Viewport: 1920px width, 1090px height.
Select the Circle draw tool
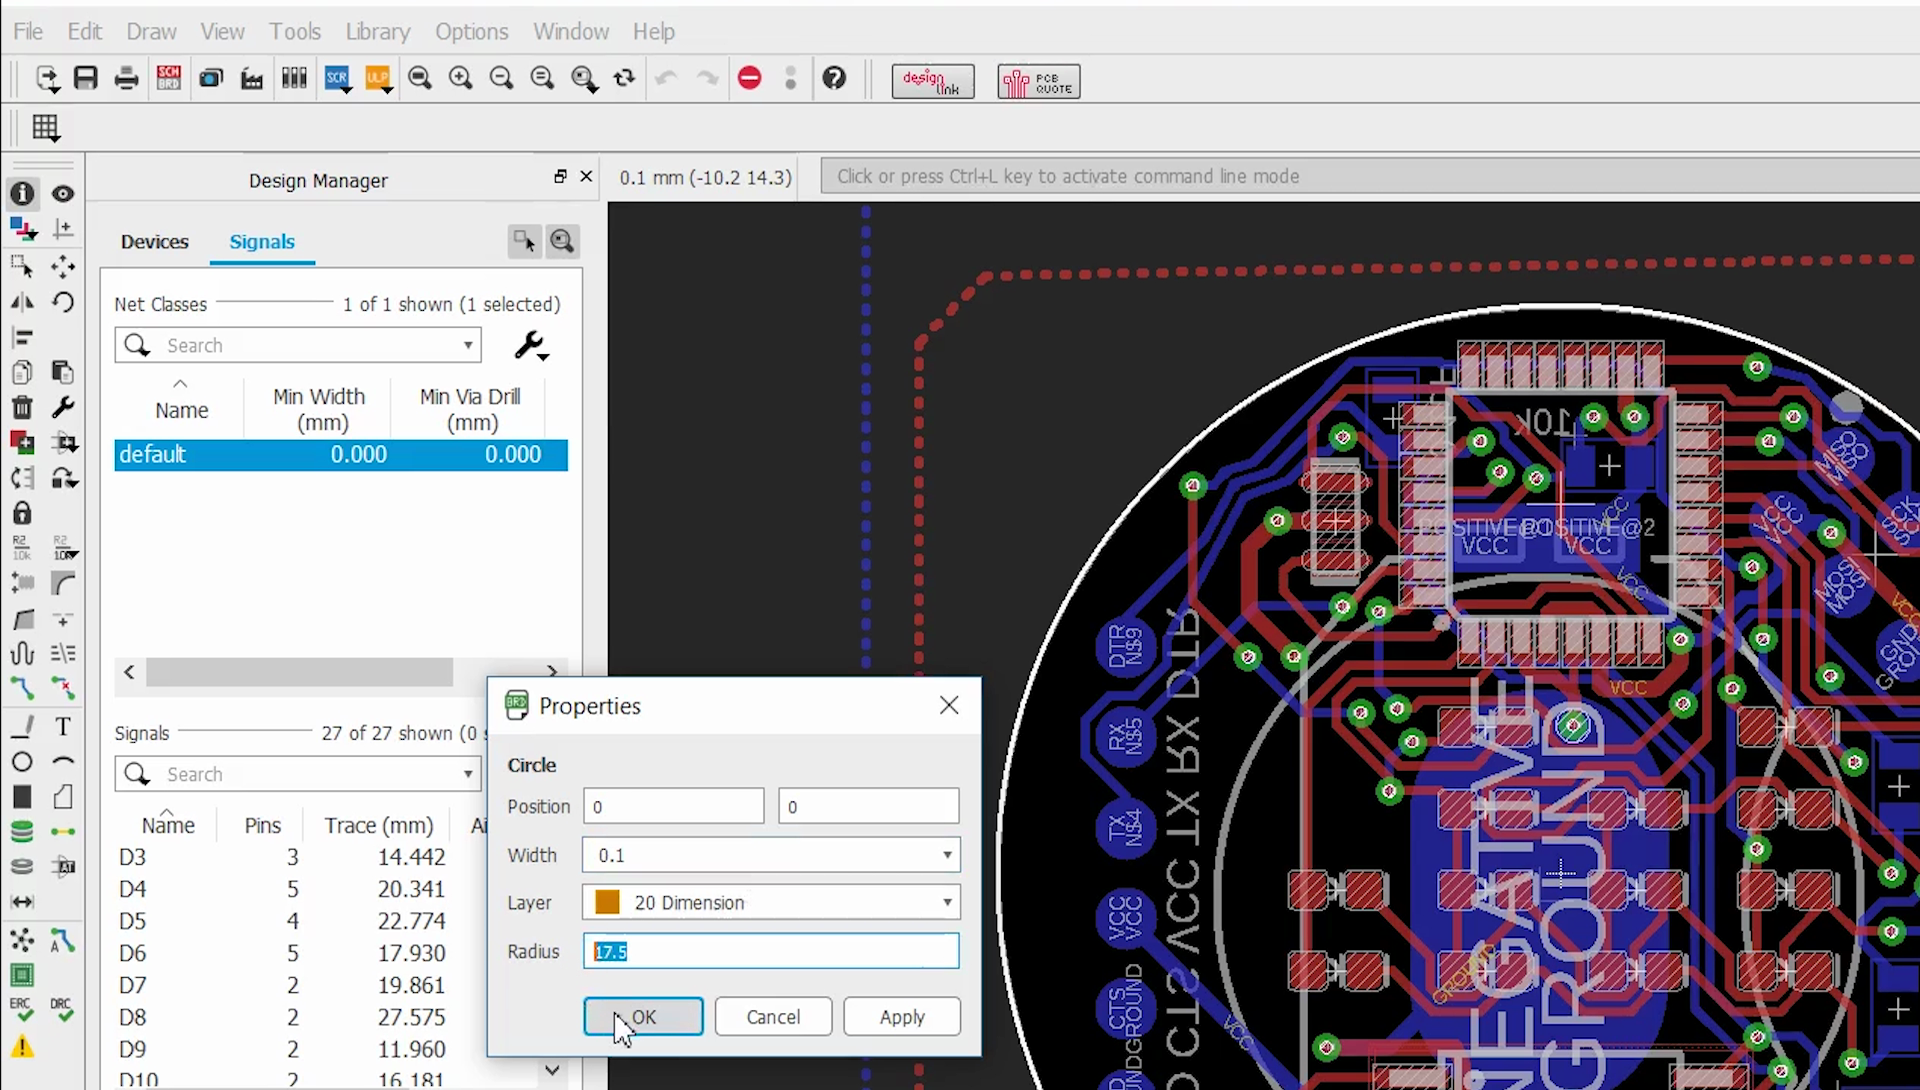tap(22, 762)
